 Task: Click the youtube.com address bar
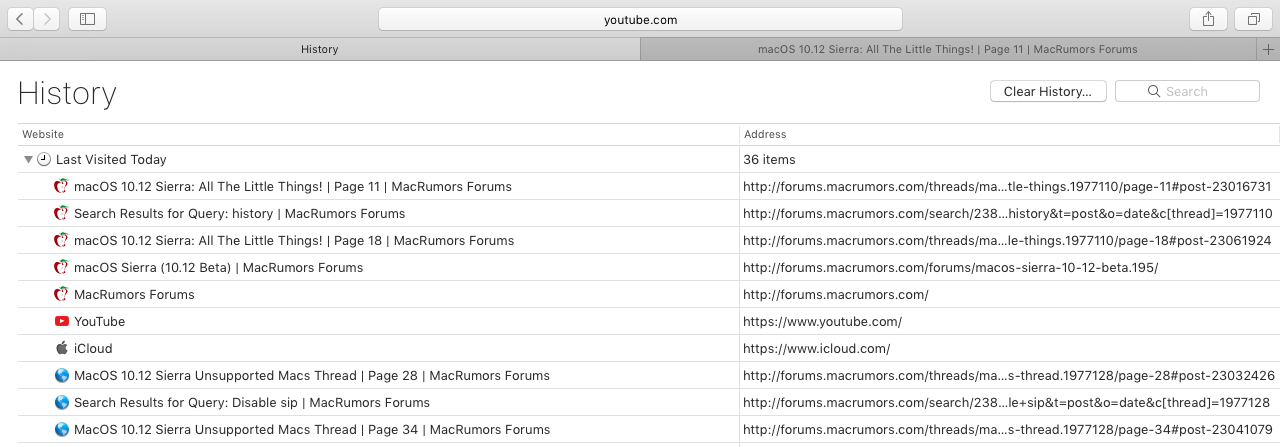click(640, 19)
